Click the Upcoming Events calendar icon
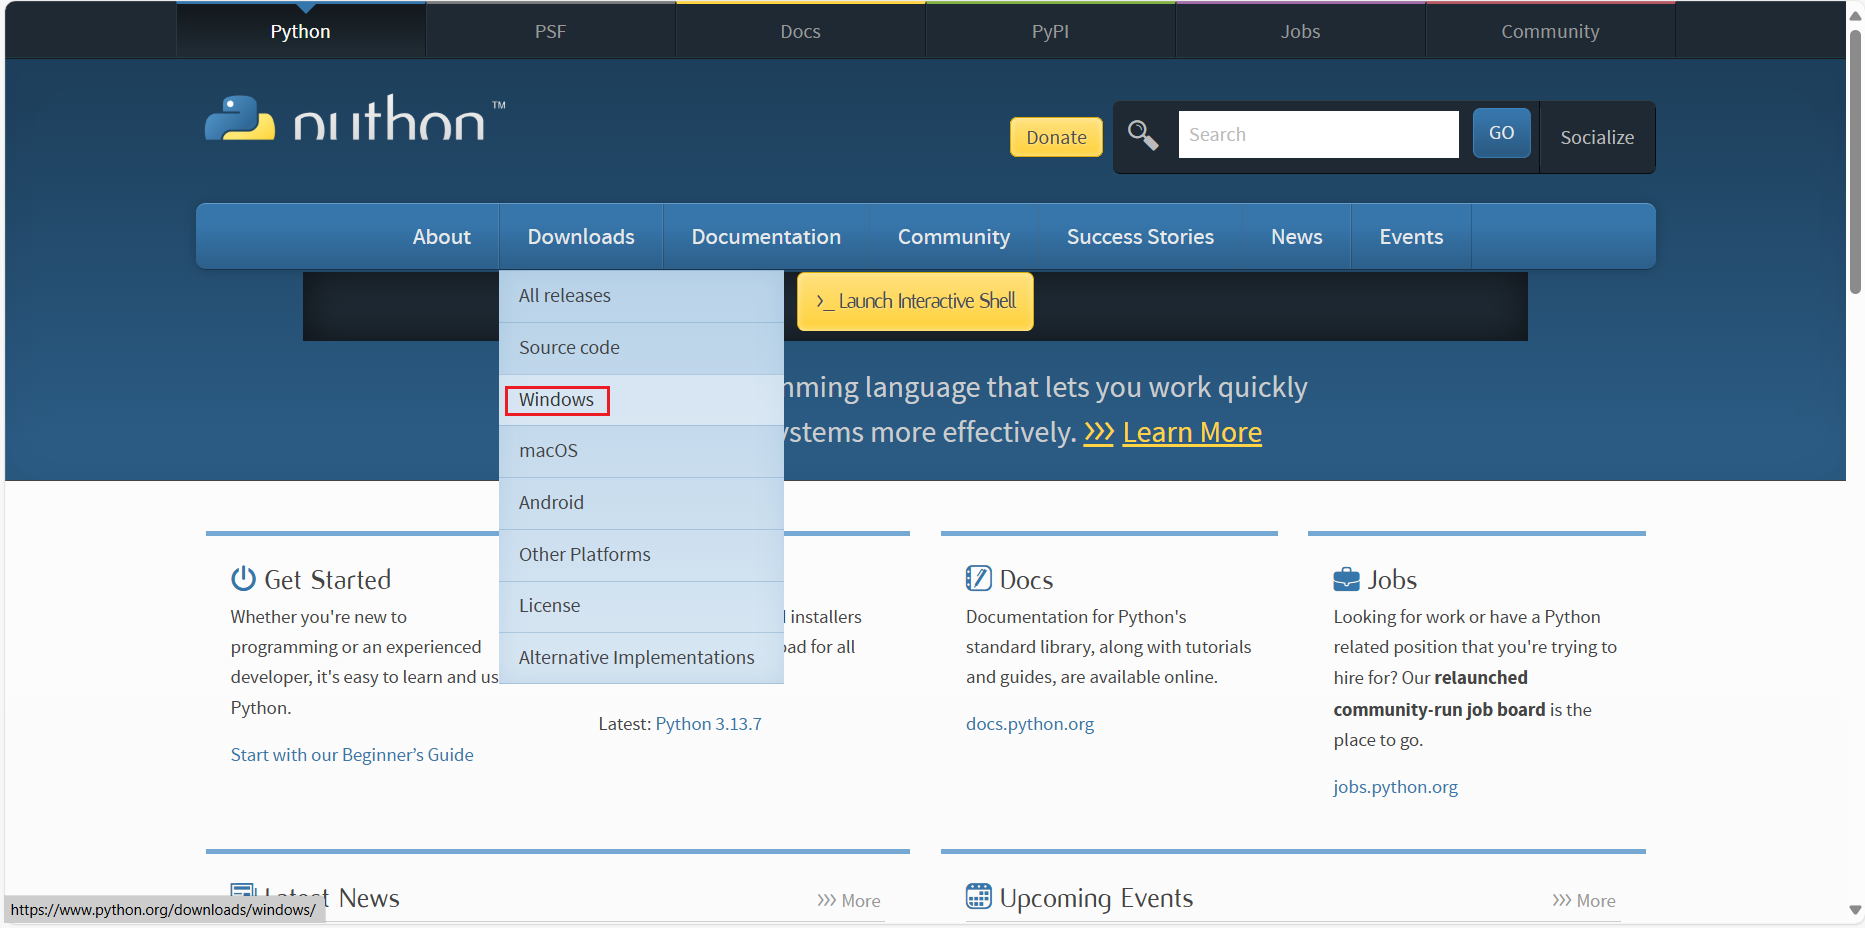The width and height of the screenshot is (1865, 928). click(978, 897)
